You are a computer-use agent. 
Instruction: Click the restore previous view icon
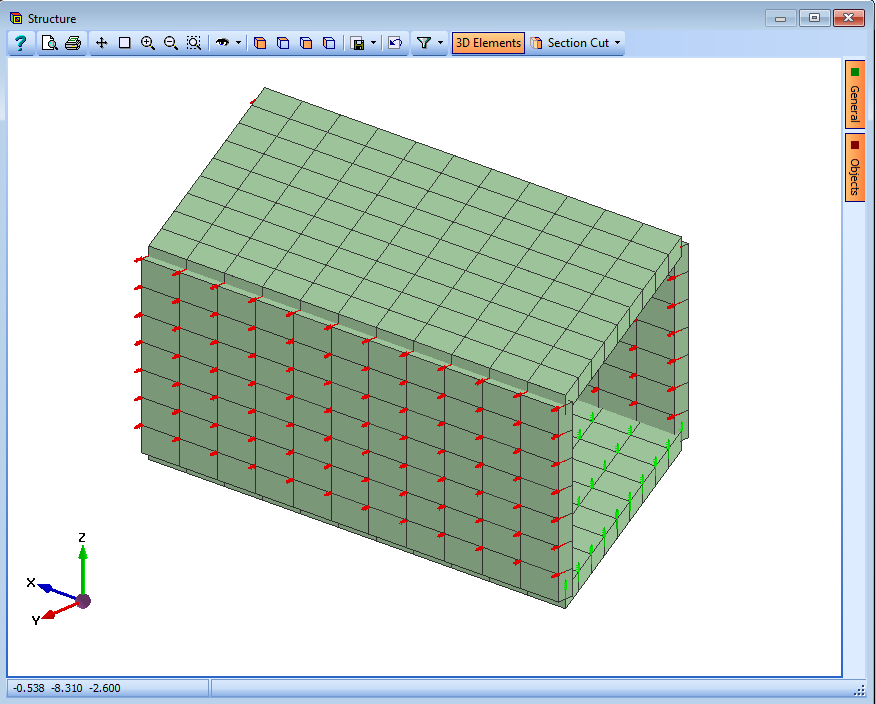coord(395,43)
